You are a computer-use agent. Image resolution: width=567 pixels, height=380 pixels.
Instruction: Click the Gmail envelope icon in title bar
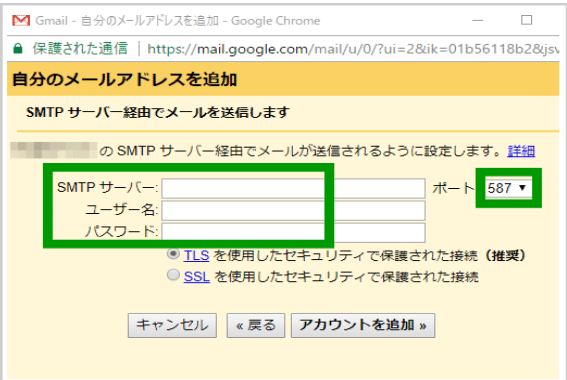click(21, 20)
